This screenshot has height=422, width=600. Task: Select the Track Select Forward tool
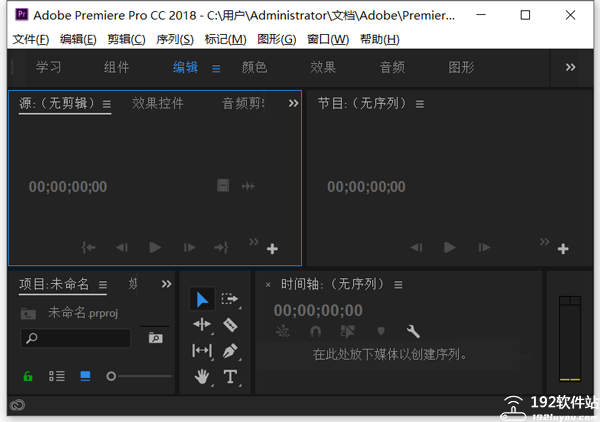230,299
